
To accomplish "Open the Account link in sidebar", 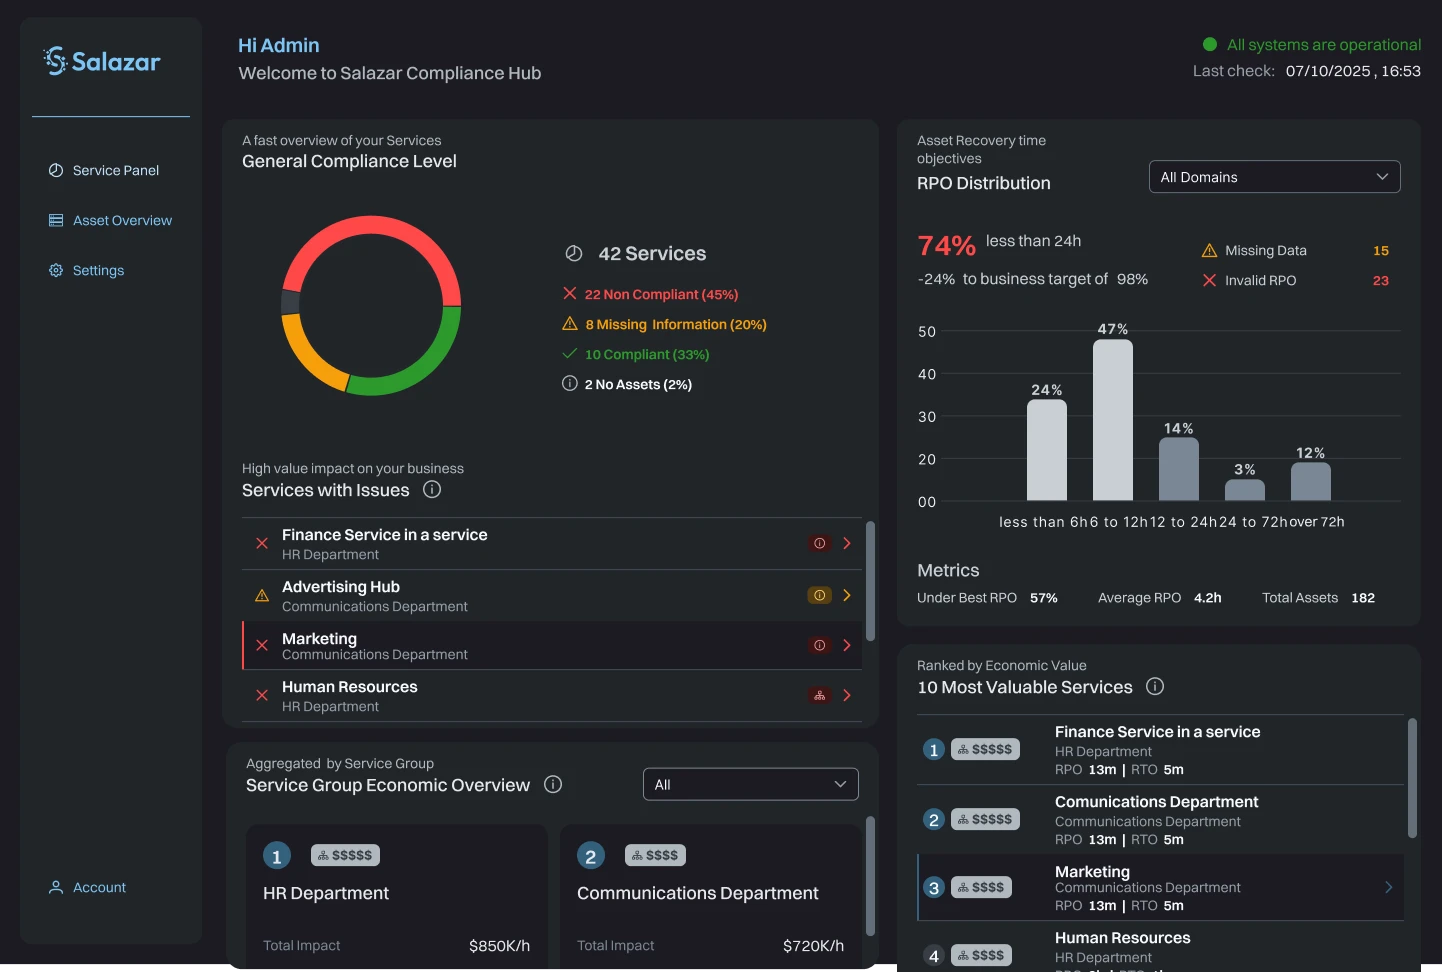I will [99, 888].
